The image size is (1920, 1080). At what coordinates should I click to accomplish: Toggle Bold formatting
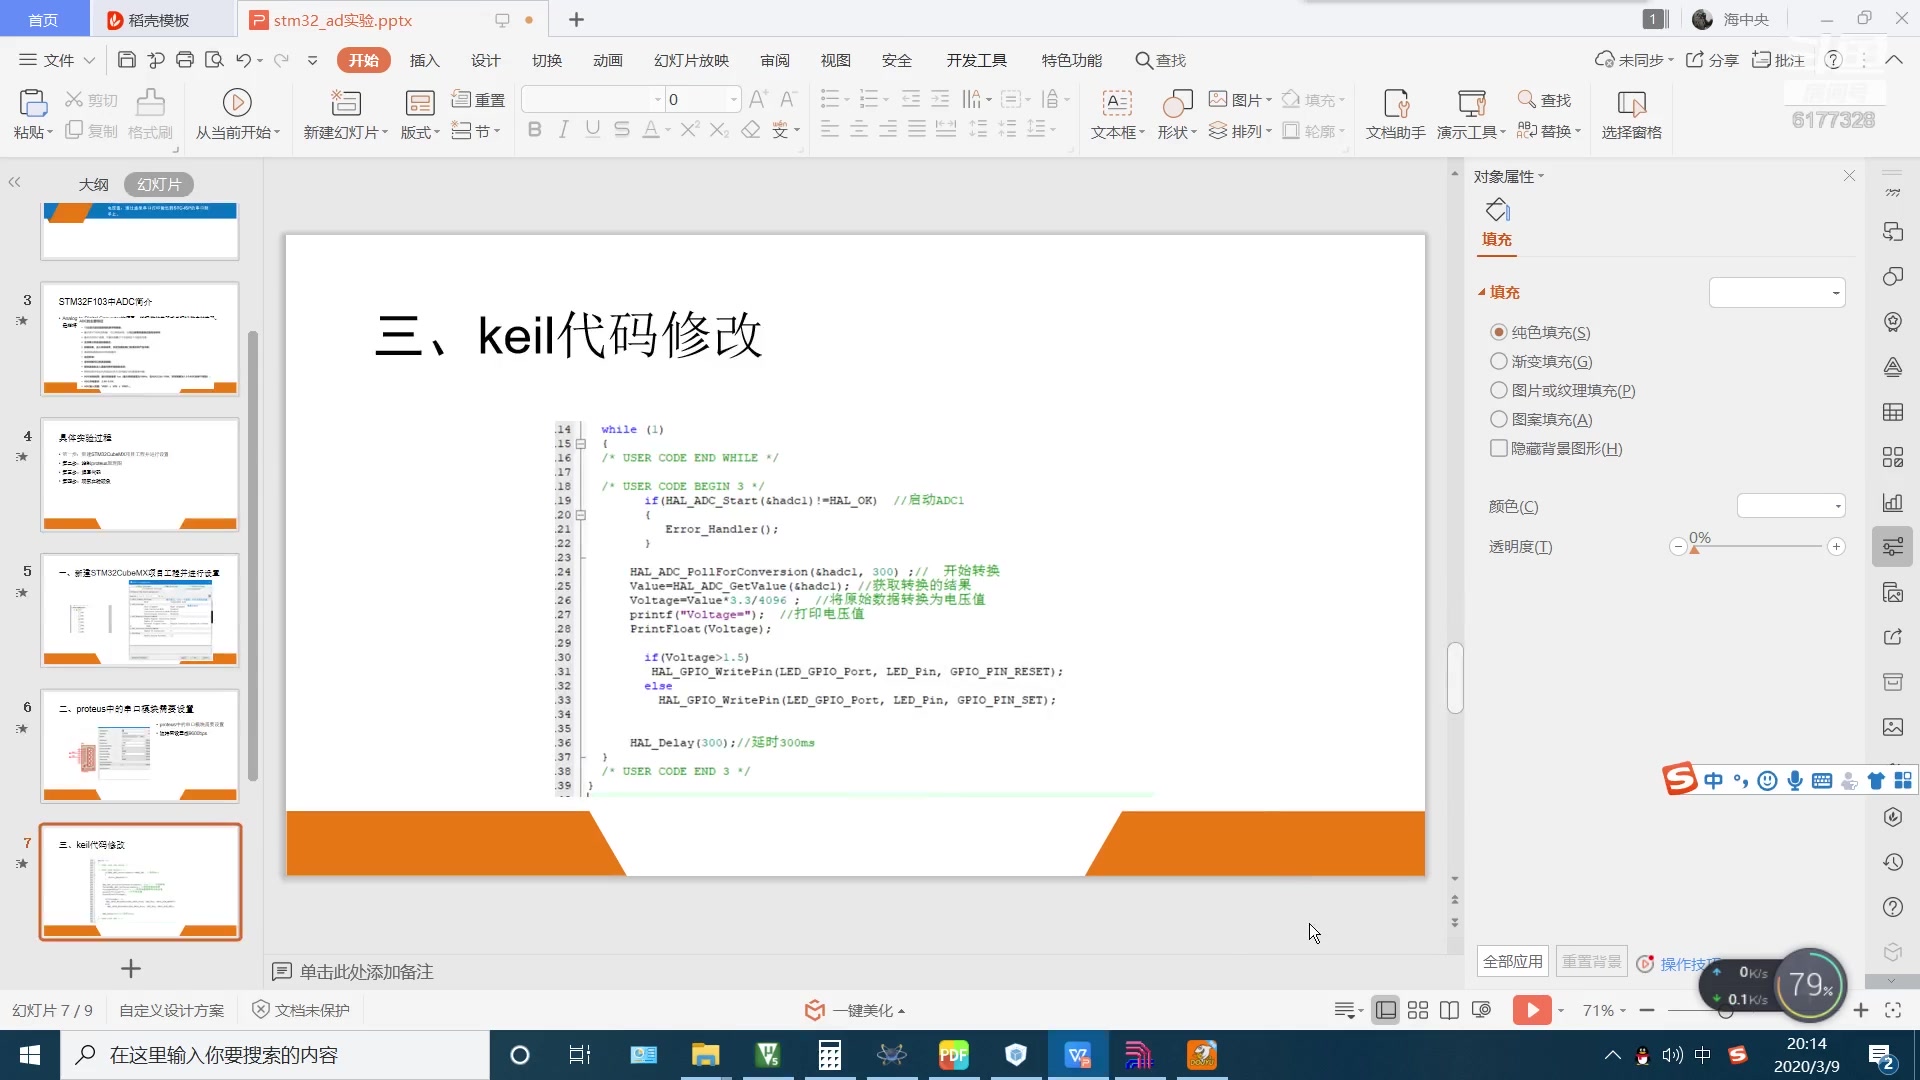(x=534, y=130)
